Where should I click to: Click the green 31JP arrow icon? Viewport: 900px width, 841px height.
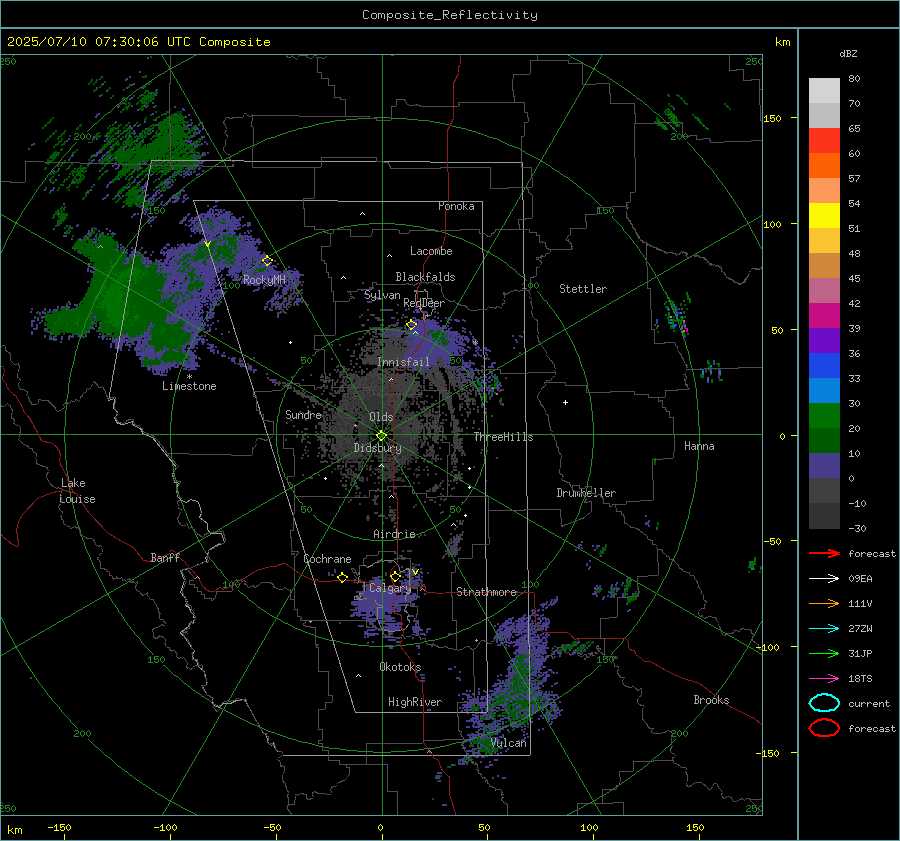tap(824, 653)
